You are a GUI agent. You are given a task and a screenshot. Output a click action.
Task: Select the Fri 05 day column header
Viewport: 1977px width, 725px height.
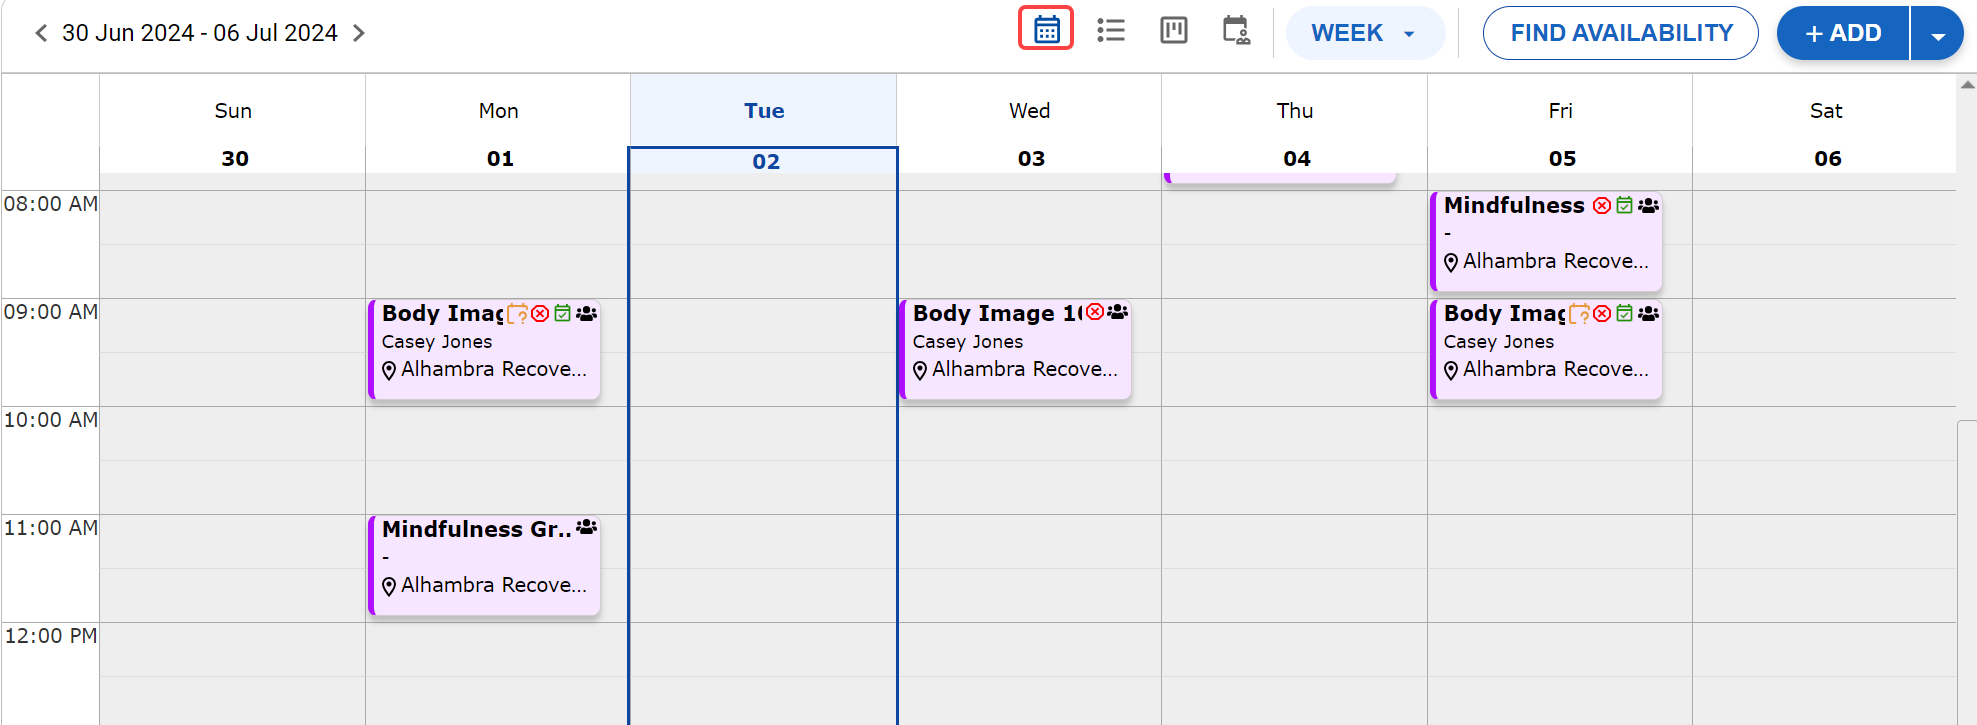(x=1560, y=135)
